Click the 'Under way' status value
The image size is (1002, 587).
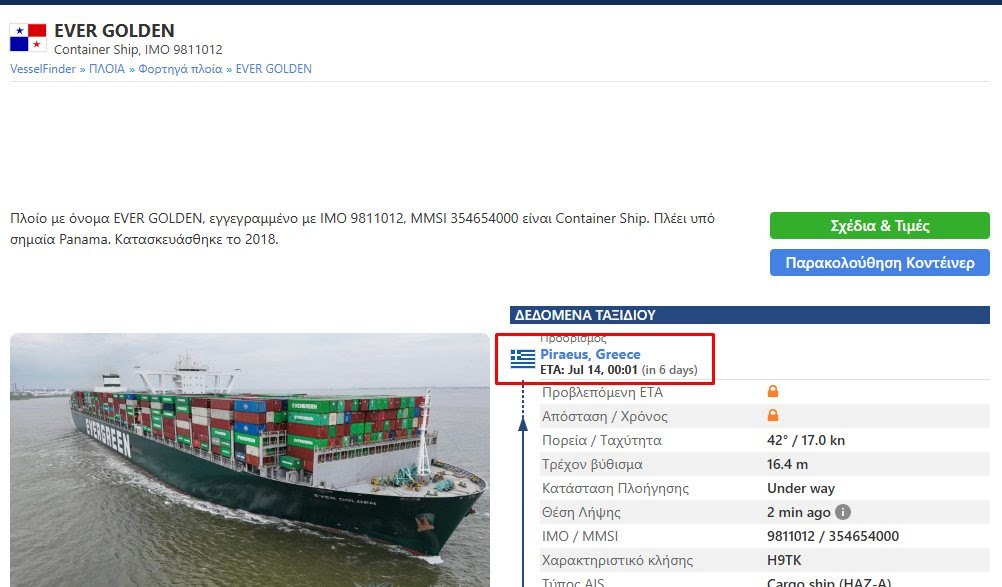click(801, 489)
